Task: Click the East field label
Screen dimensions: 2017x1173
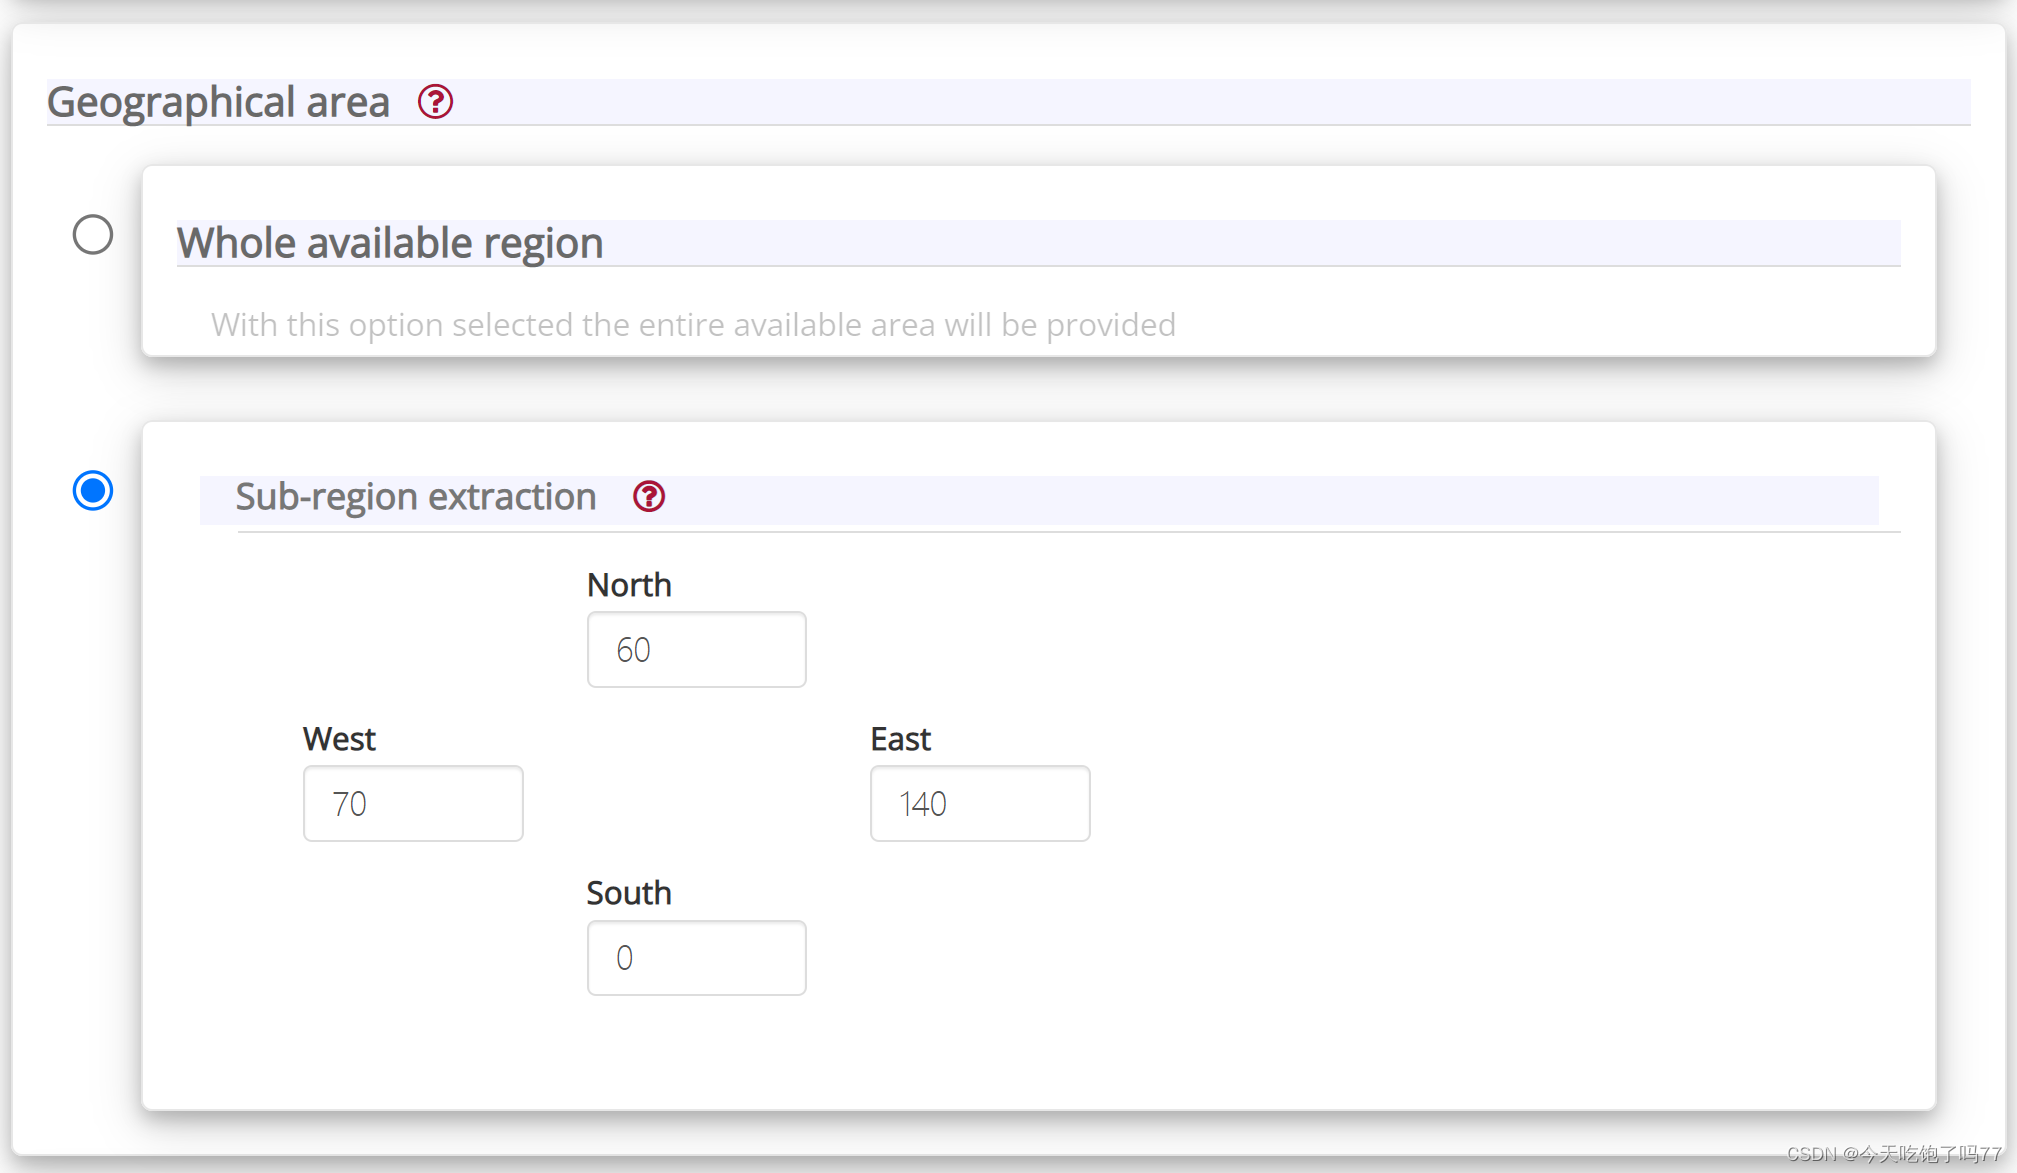Action: 900,738
